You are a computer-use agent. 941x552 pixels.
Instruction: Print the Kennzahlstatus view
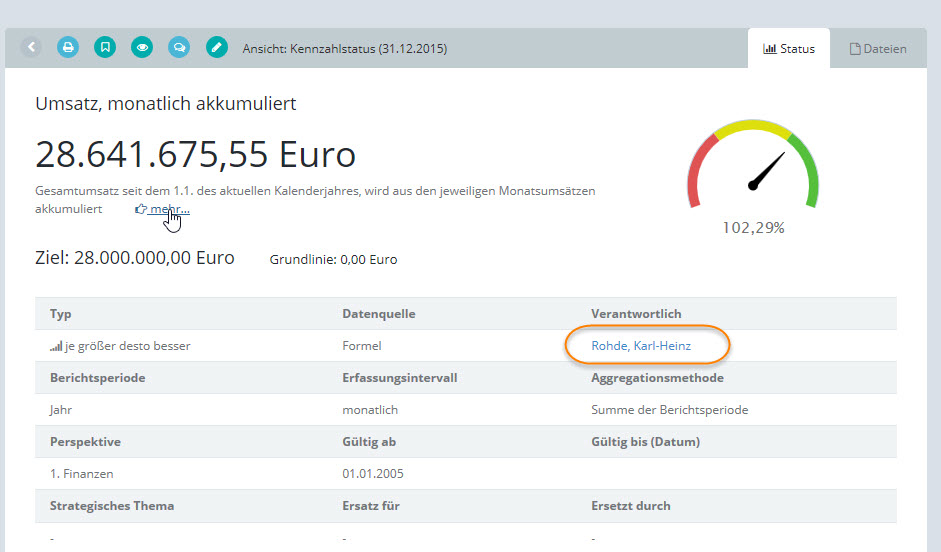[x=68, y=47]
